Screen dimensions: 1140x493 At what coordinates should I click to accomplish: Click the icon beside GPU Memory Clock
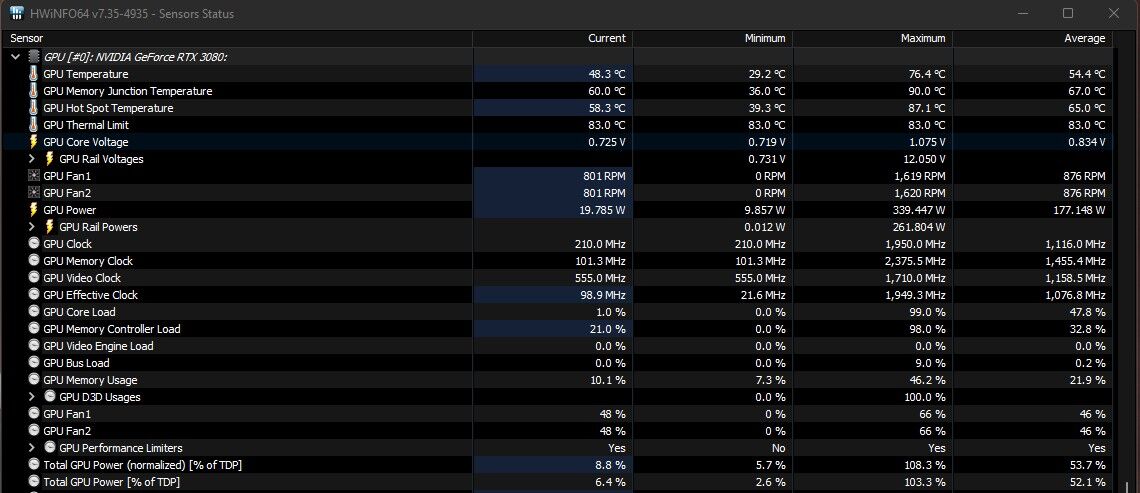[33, 260]
